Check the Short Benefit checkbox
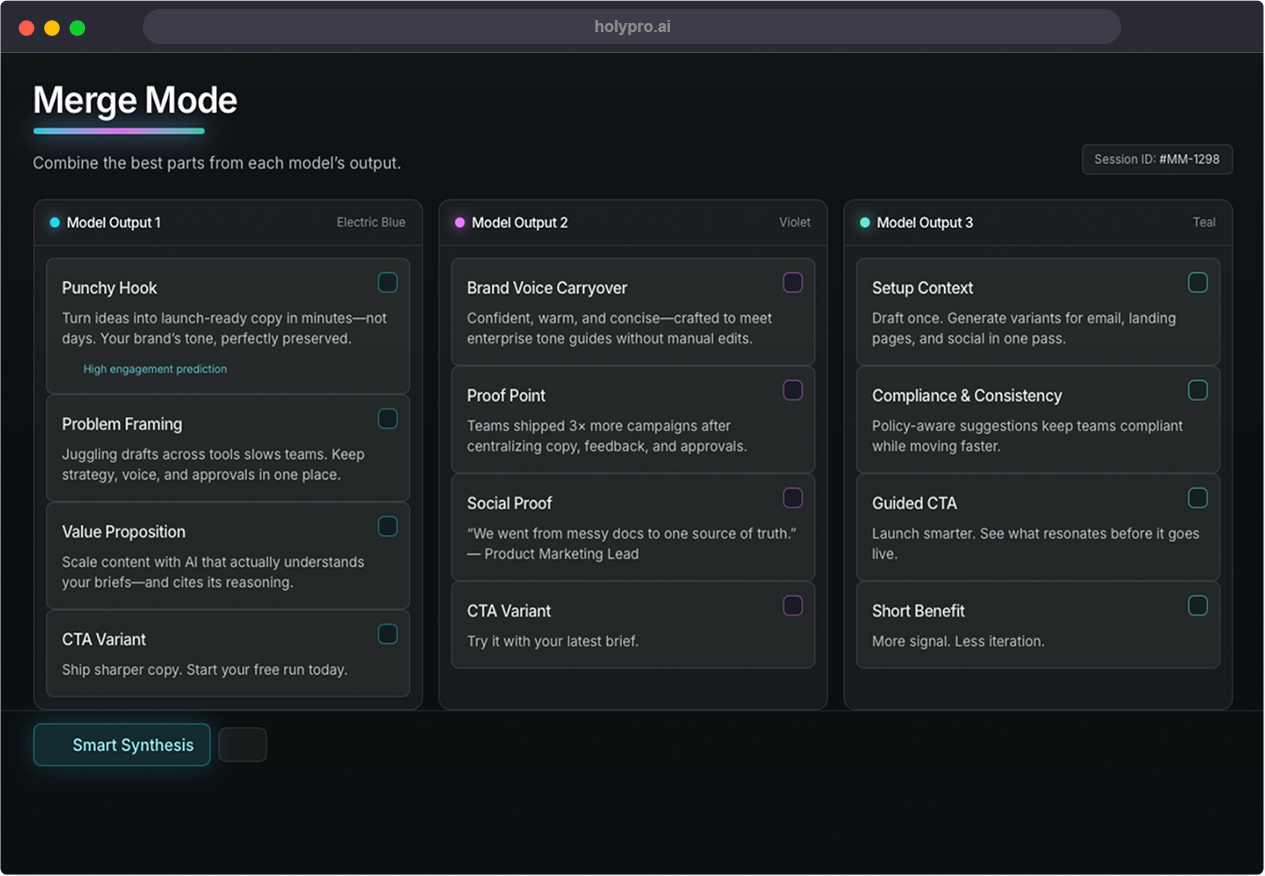This screenshot has height=876, width=1265. tap(1198, 606)
